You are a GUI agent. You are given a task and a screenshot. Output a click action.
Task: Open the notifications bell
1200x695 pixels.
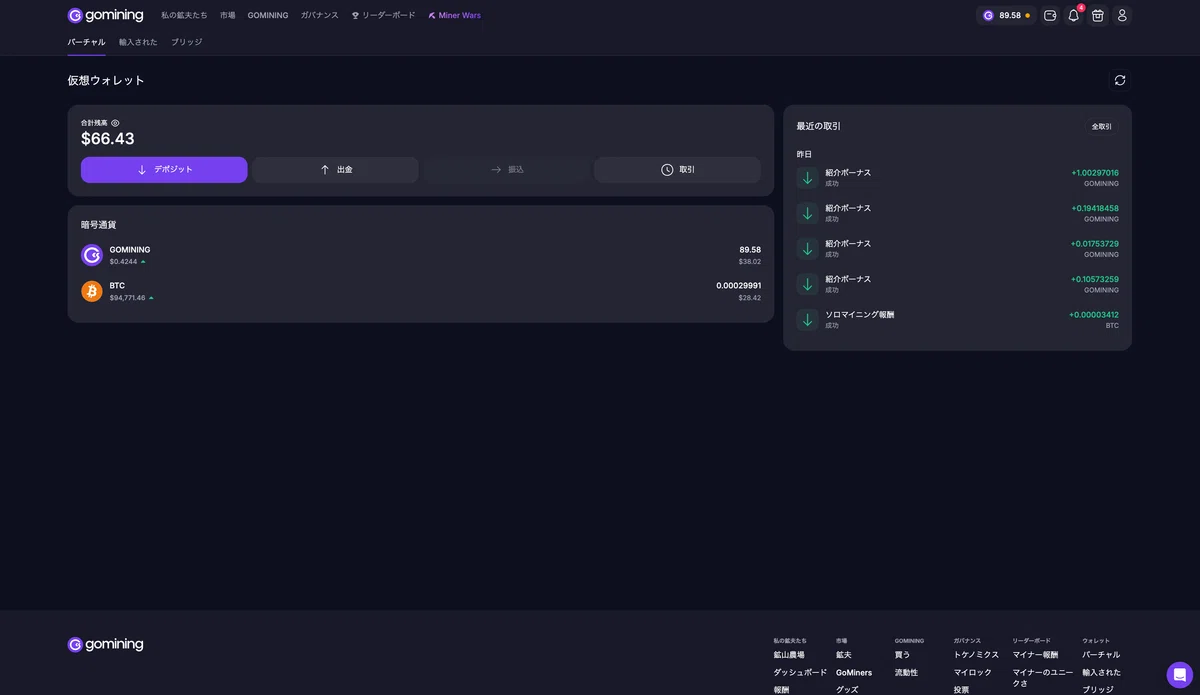tap(1074, 15)
